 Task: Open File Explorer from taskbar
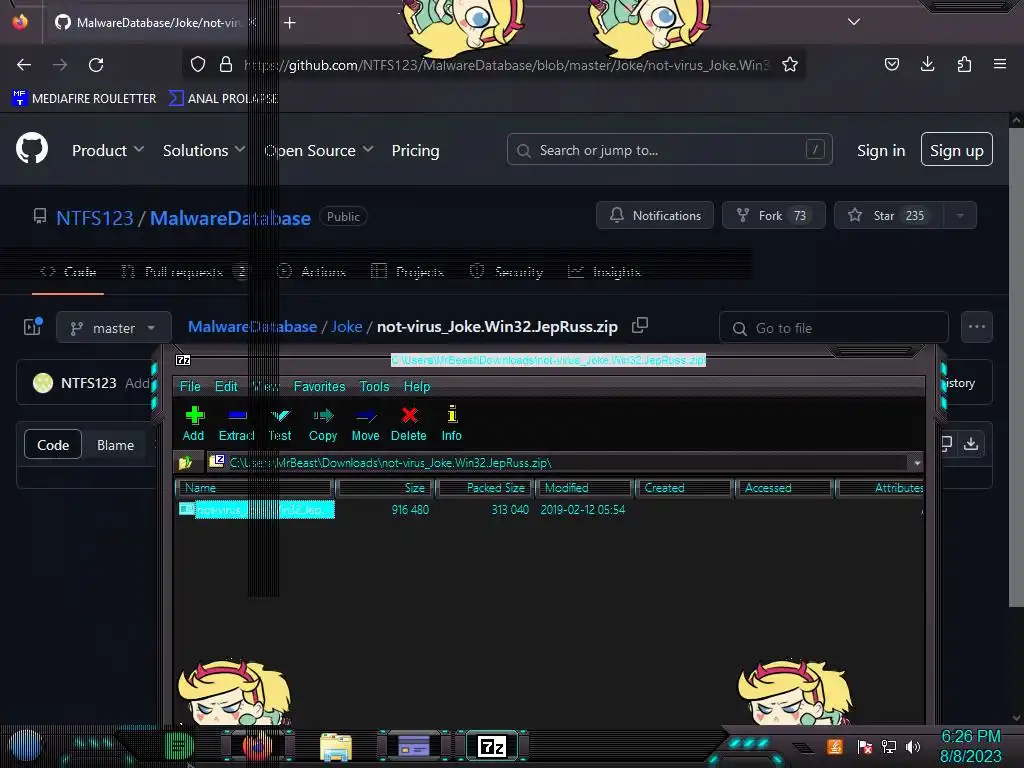coord(336,746)
